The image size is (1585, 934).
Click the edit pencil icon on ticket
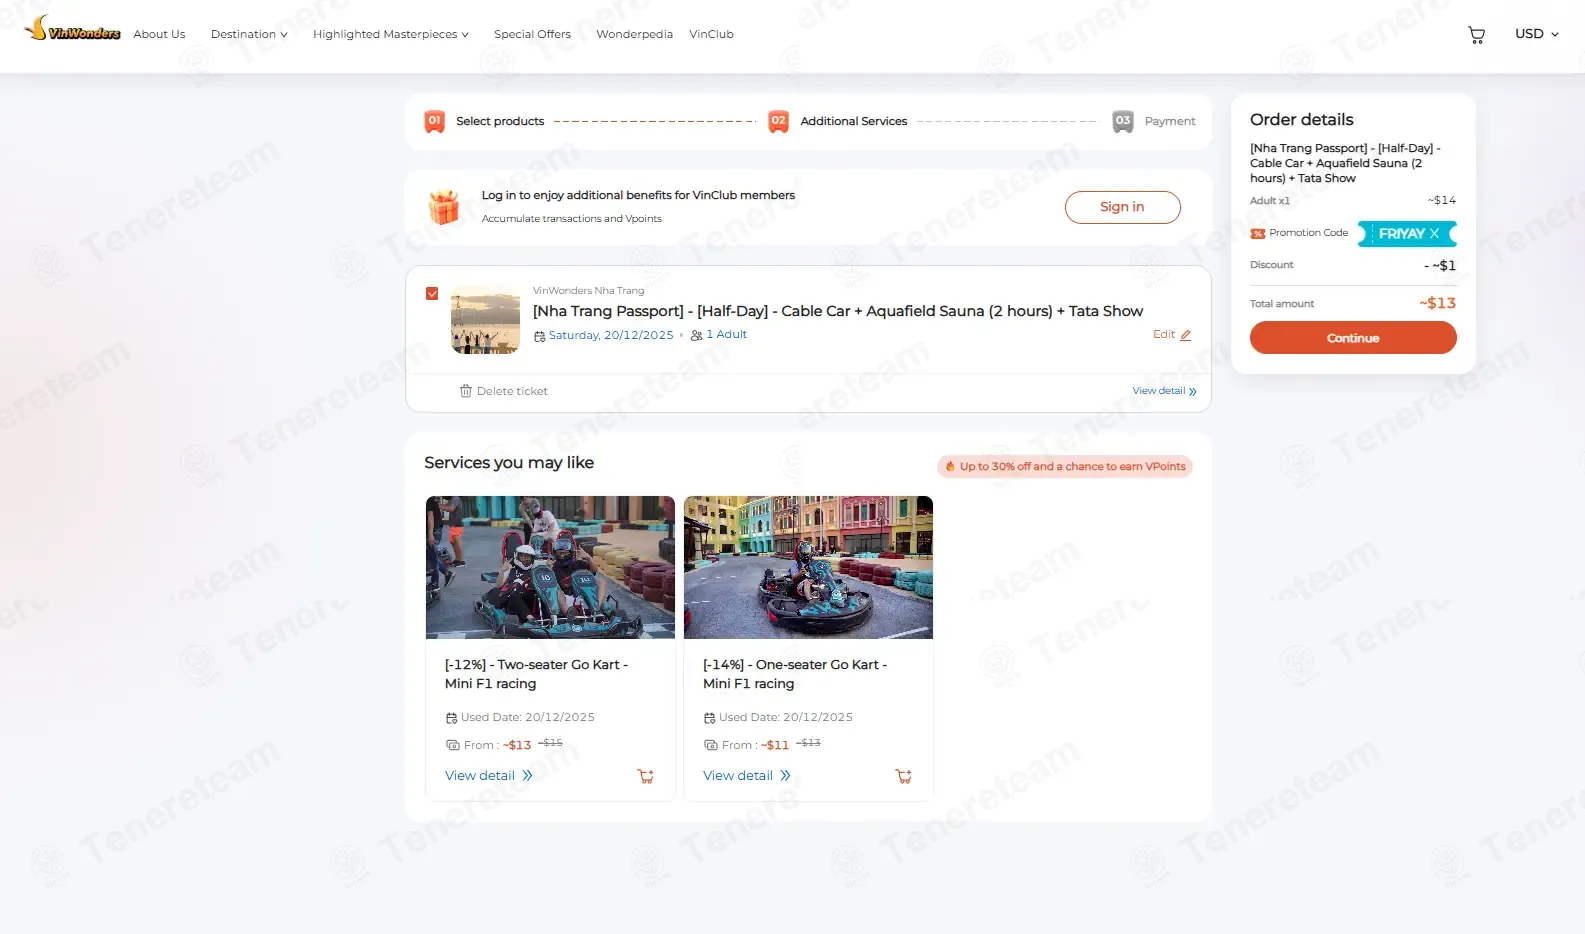pyautogui.click(x=1185, y=335)
